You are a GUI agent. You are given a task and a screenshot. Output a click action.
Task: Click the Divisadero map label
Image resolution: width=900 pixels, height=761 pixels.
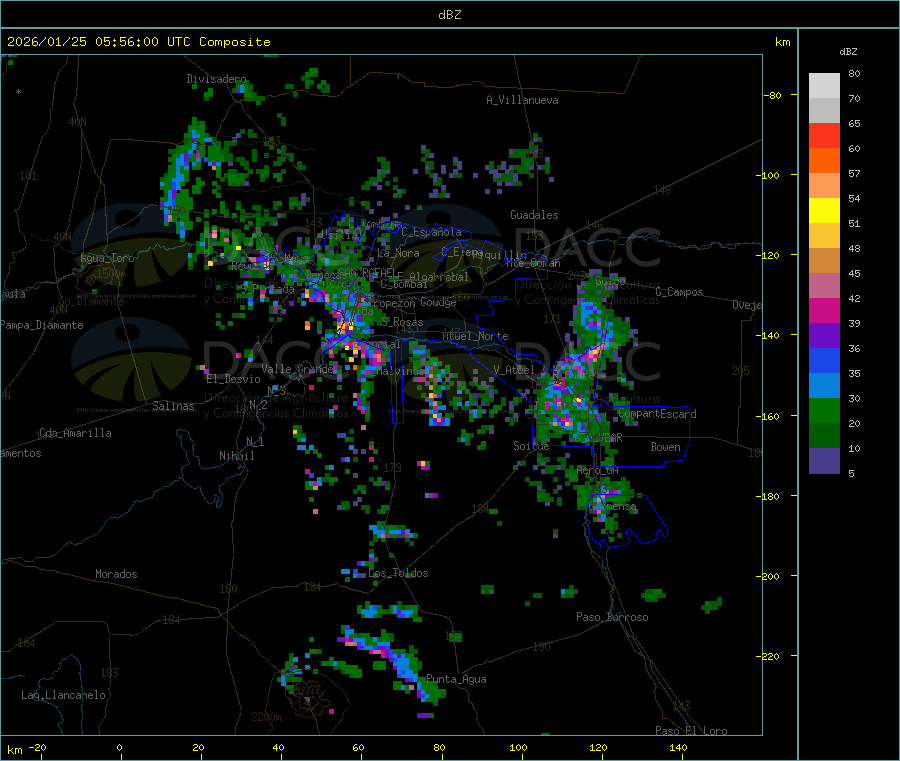click(216, 79)
